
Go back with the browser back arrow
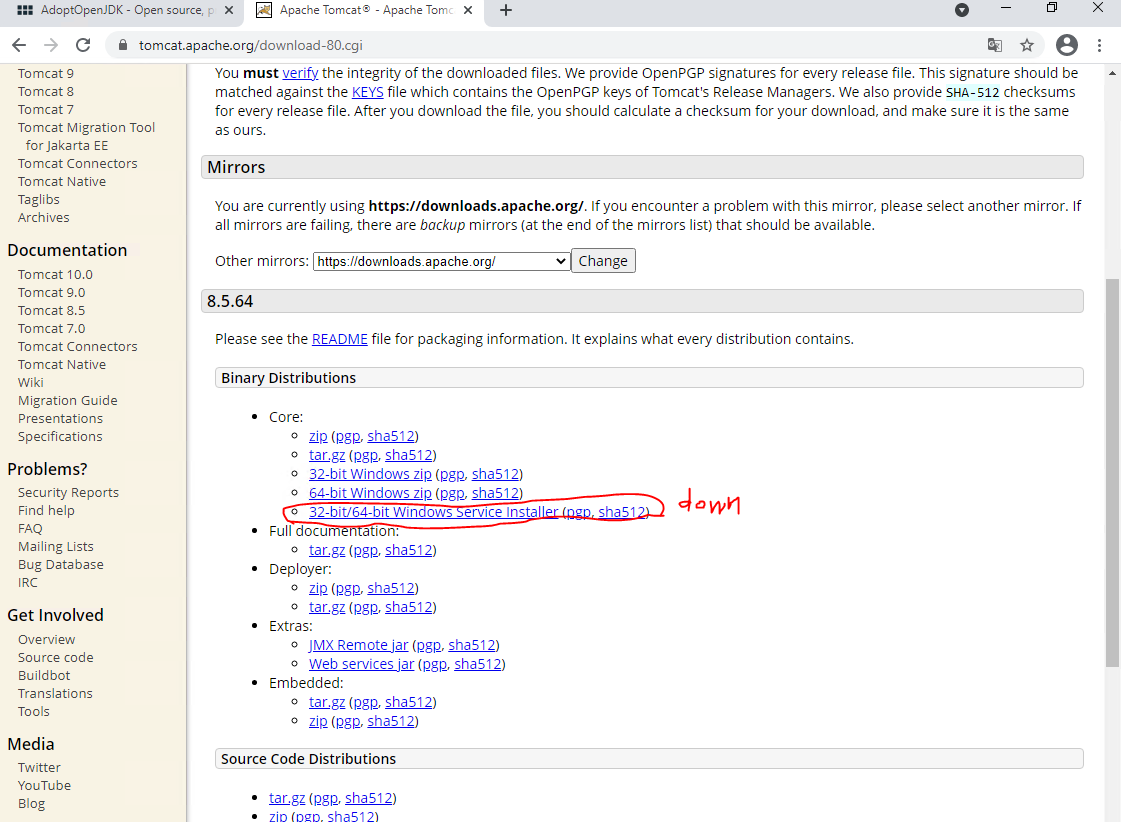coord(19,45)
